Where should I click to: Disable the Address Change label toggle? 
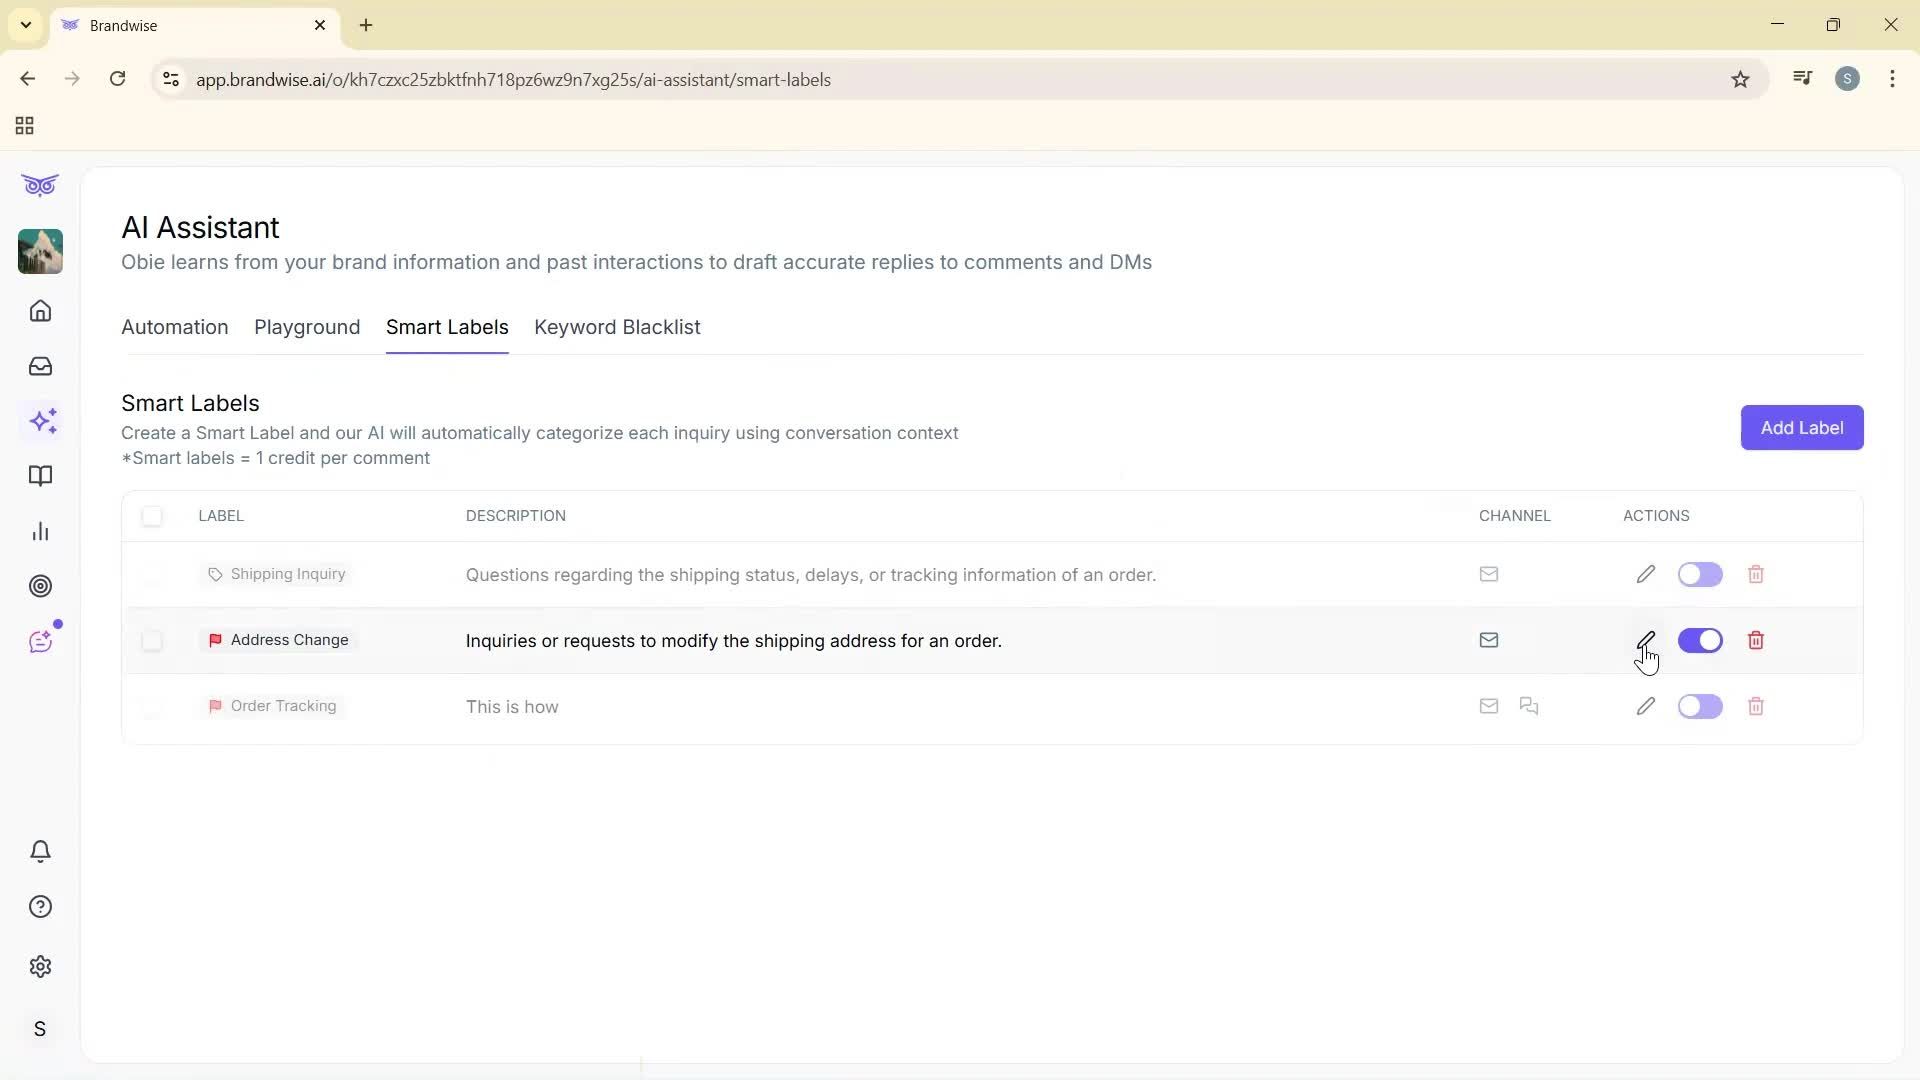click(1700, 640)
